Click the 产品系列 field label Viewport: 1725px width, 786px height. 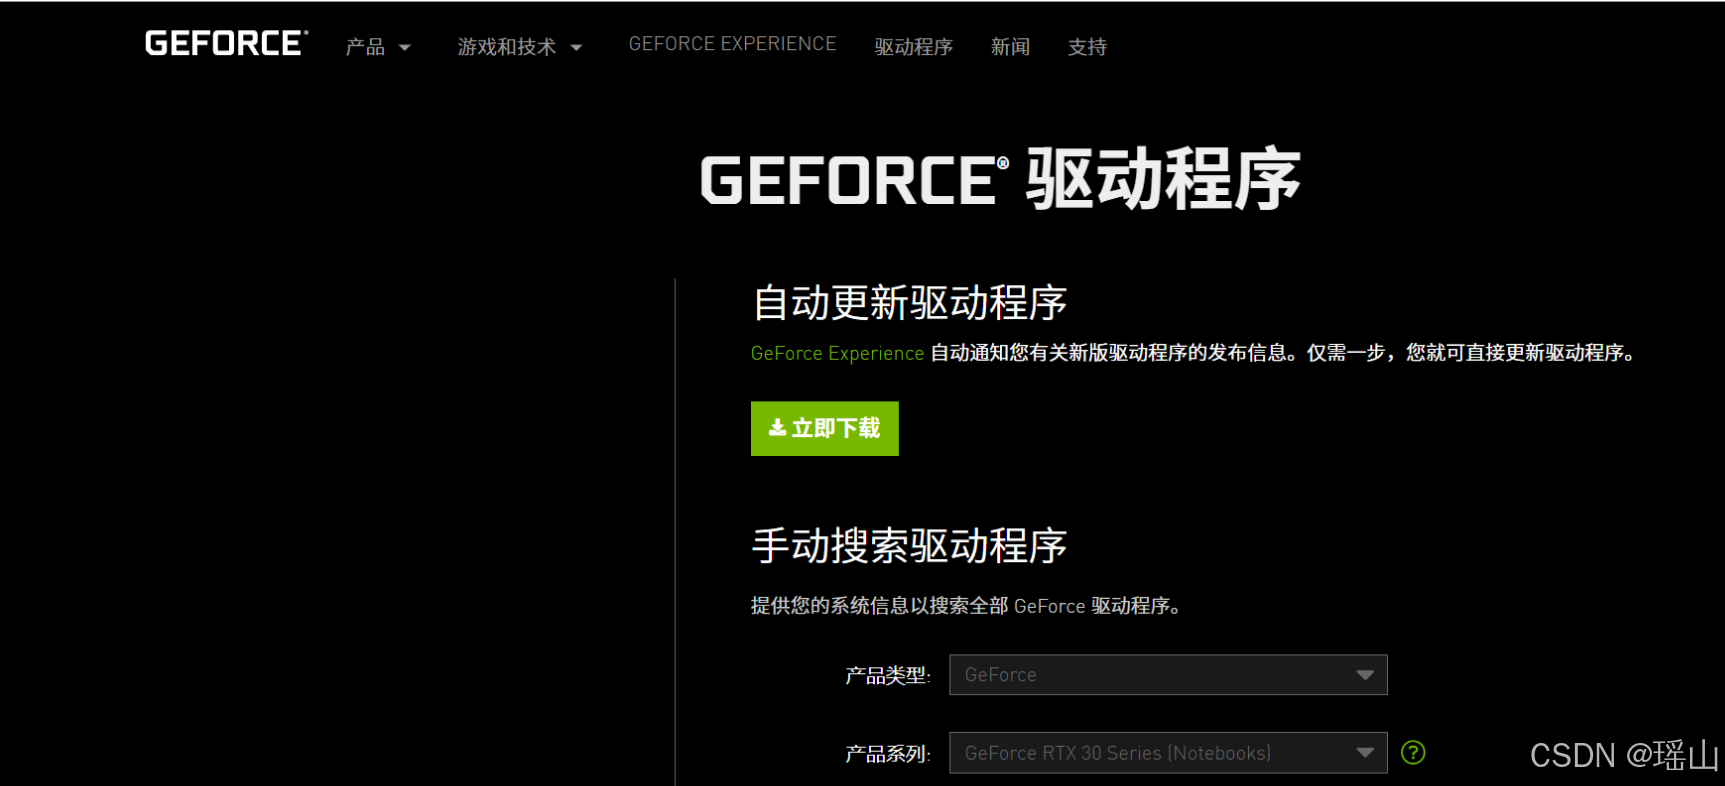point(888,754)
